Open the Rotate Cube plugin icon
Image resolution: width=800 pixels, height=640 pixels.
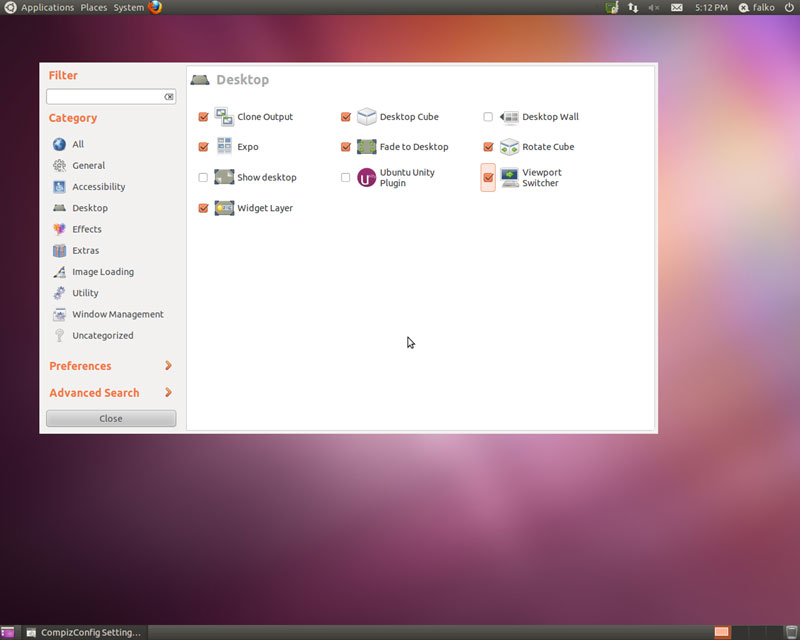click(x=509, y=147)
